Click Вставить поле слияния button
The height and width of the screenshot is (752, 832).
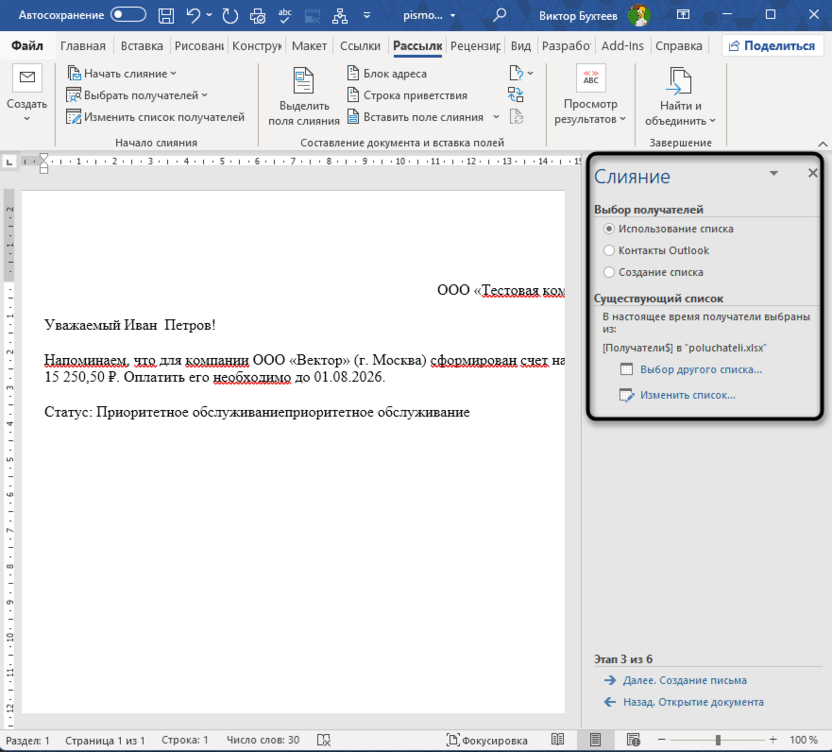[415, 117]
